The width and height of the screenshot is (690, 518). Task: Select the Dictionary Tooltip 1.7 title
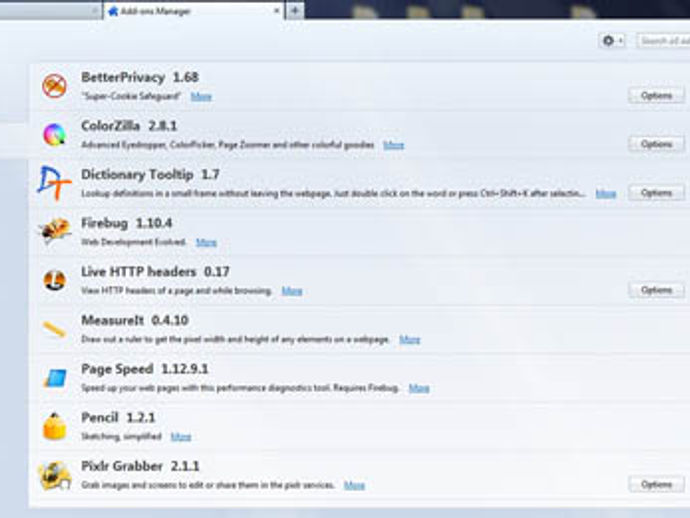pyautogui.click(x=150, y=175)
